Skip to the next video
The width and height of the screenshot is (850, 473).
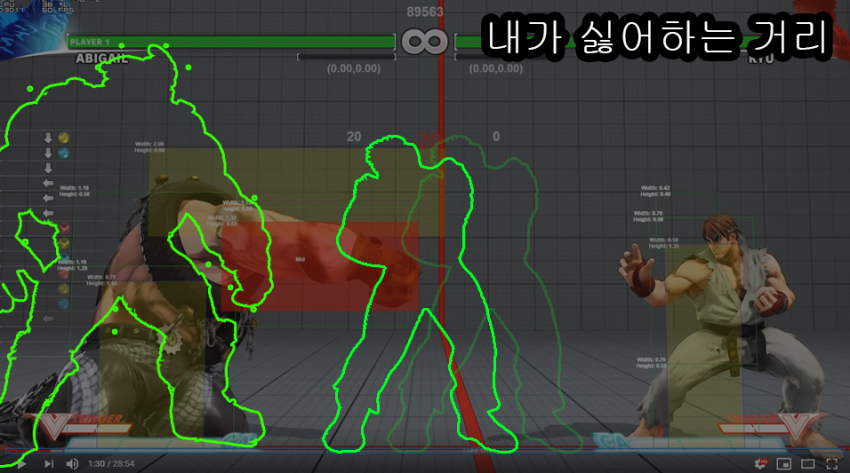[49, 464]
